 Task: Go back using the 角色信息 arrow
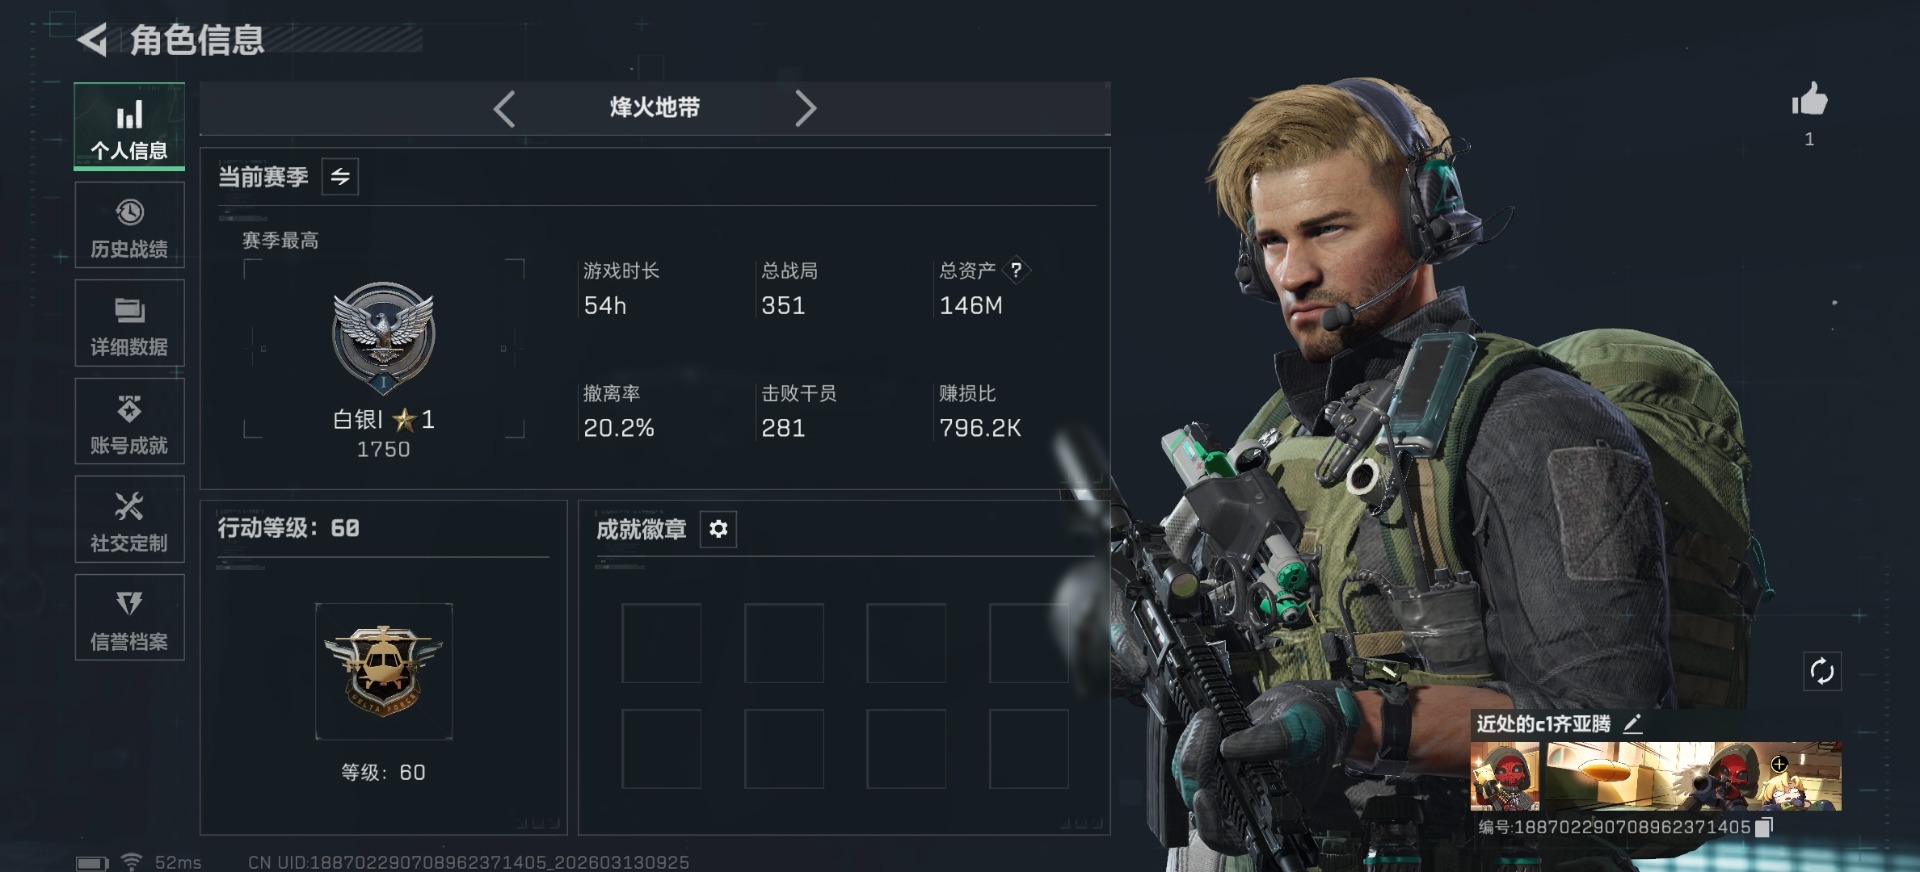pos(92,40)
